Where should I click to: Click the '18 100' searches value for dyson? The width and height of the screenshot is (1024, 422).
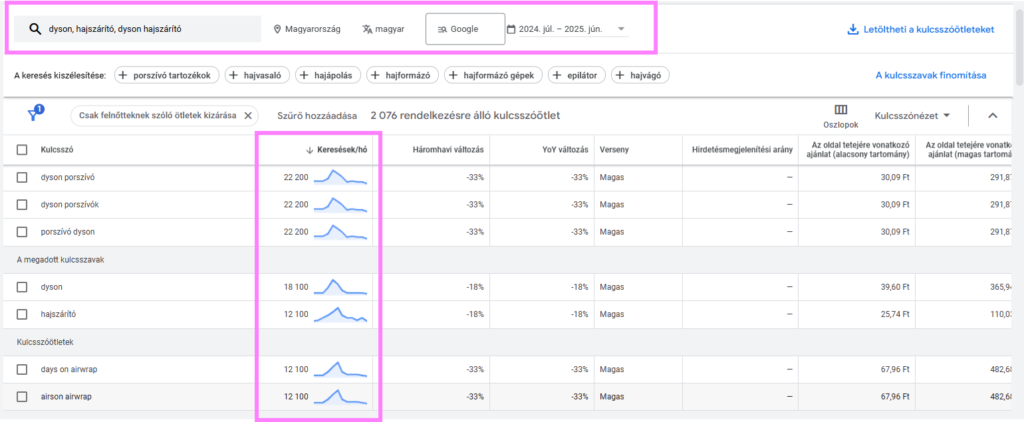tap(295, 287)
